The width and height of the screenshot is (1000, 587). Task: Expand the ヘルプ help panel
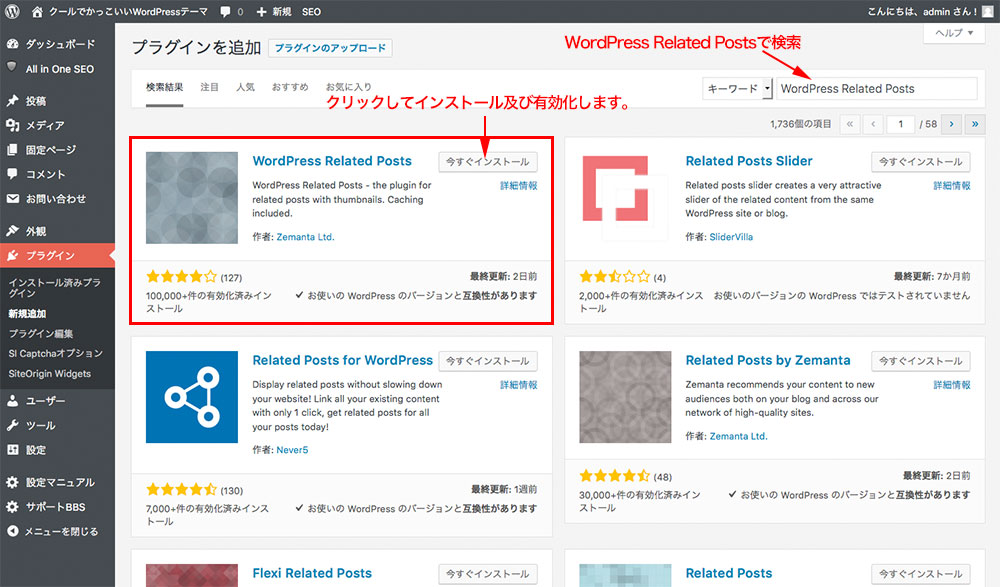pos(954,33)
